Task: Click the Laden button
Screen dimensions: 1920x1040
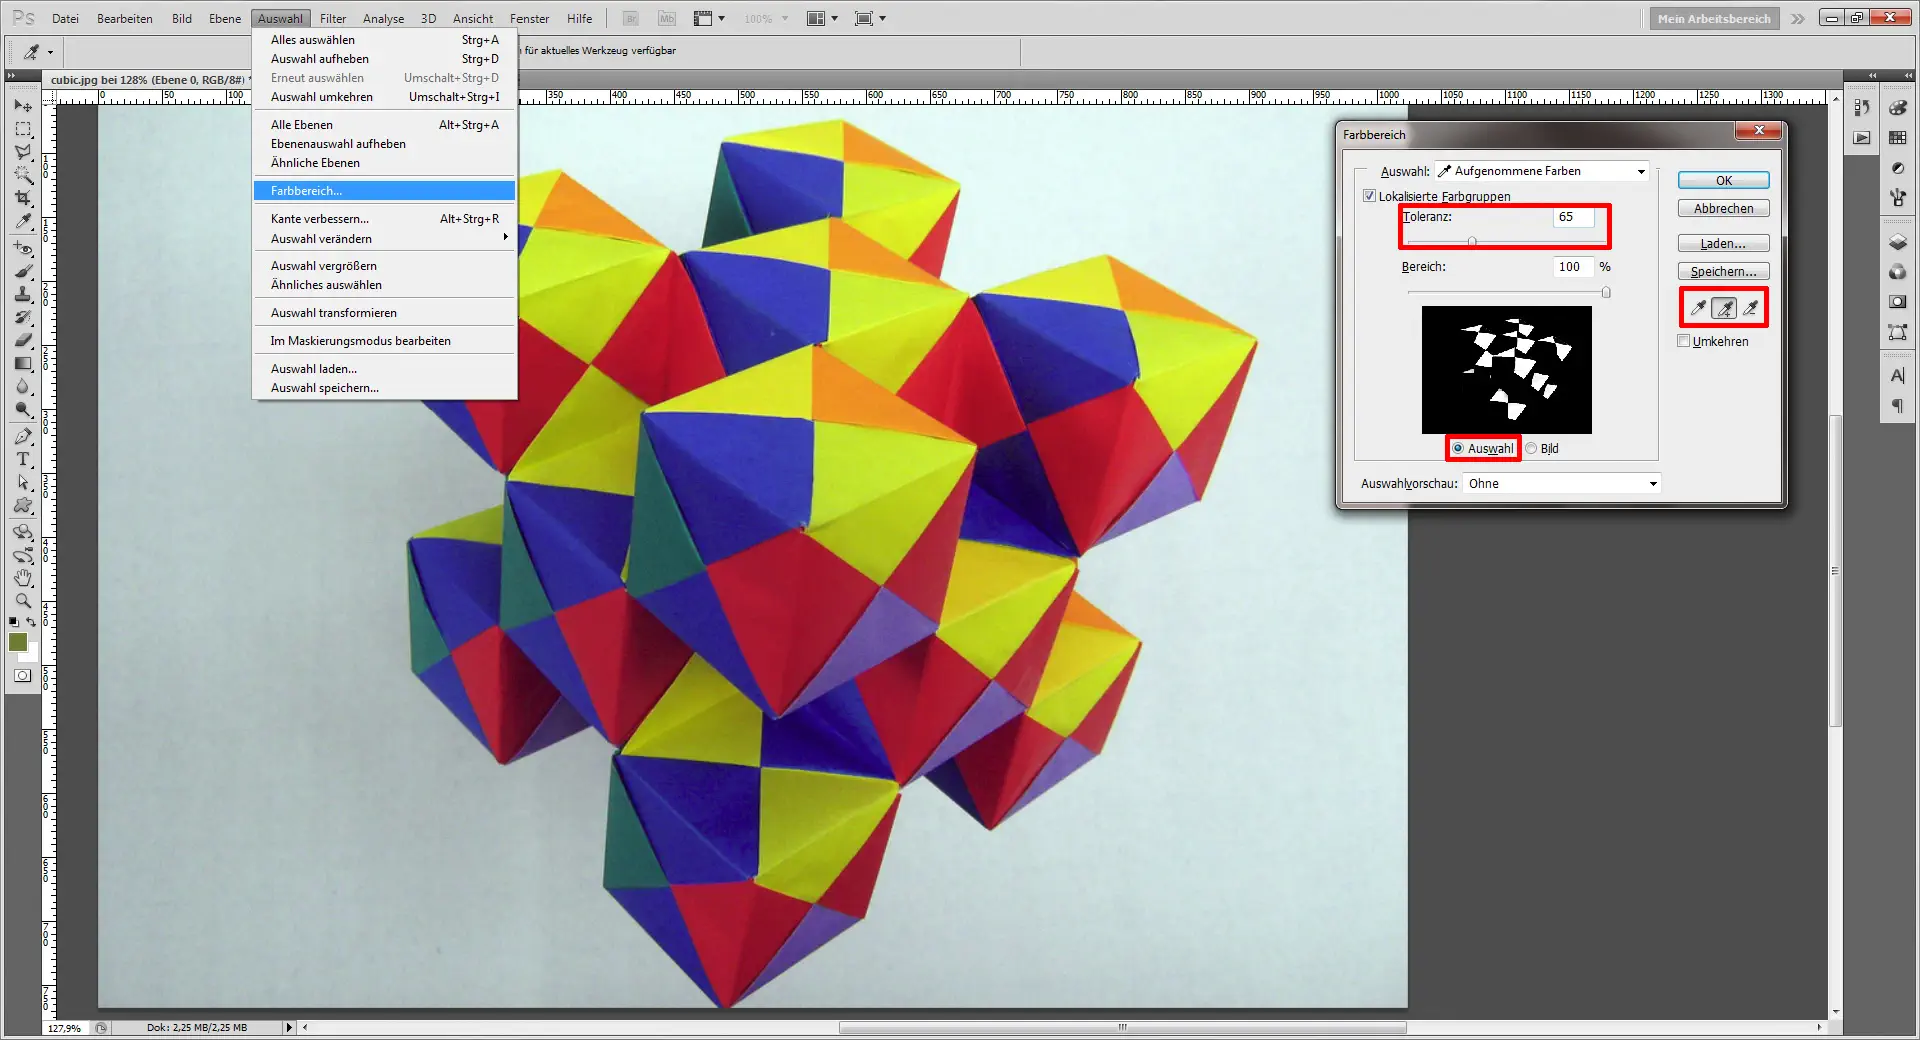Action: (x=1722, y=243)
